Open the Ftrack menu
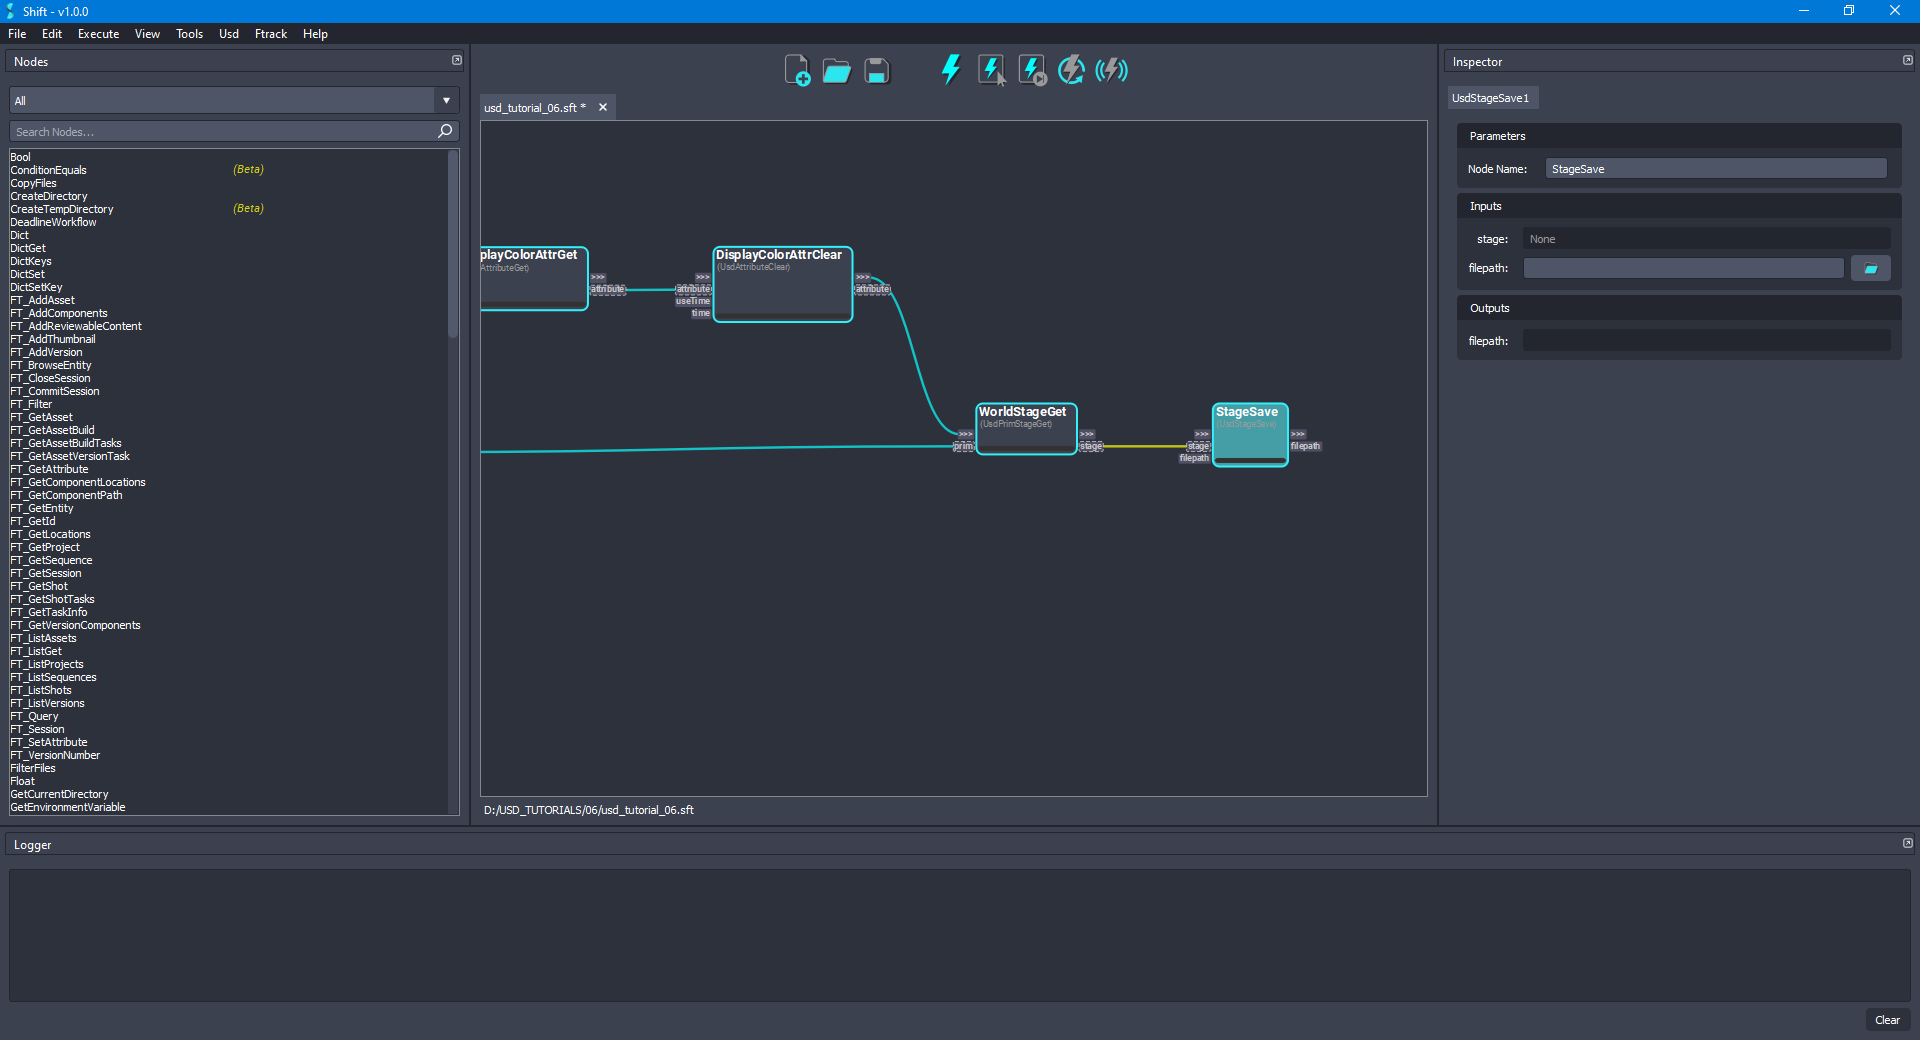1920x1040 pixels. tap(270, 33)
